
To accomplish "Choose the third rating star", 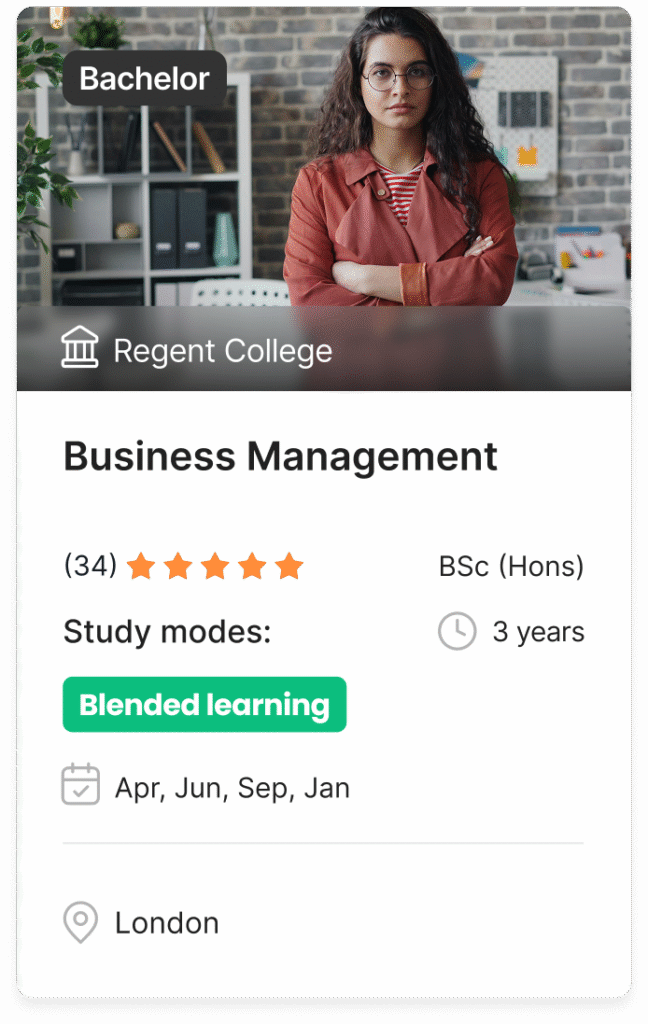I will click(x=215, y=567).
